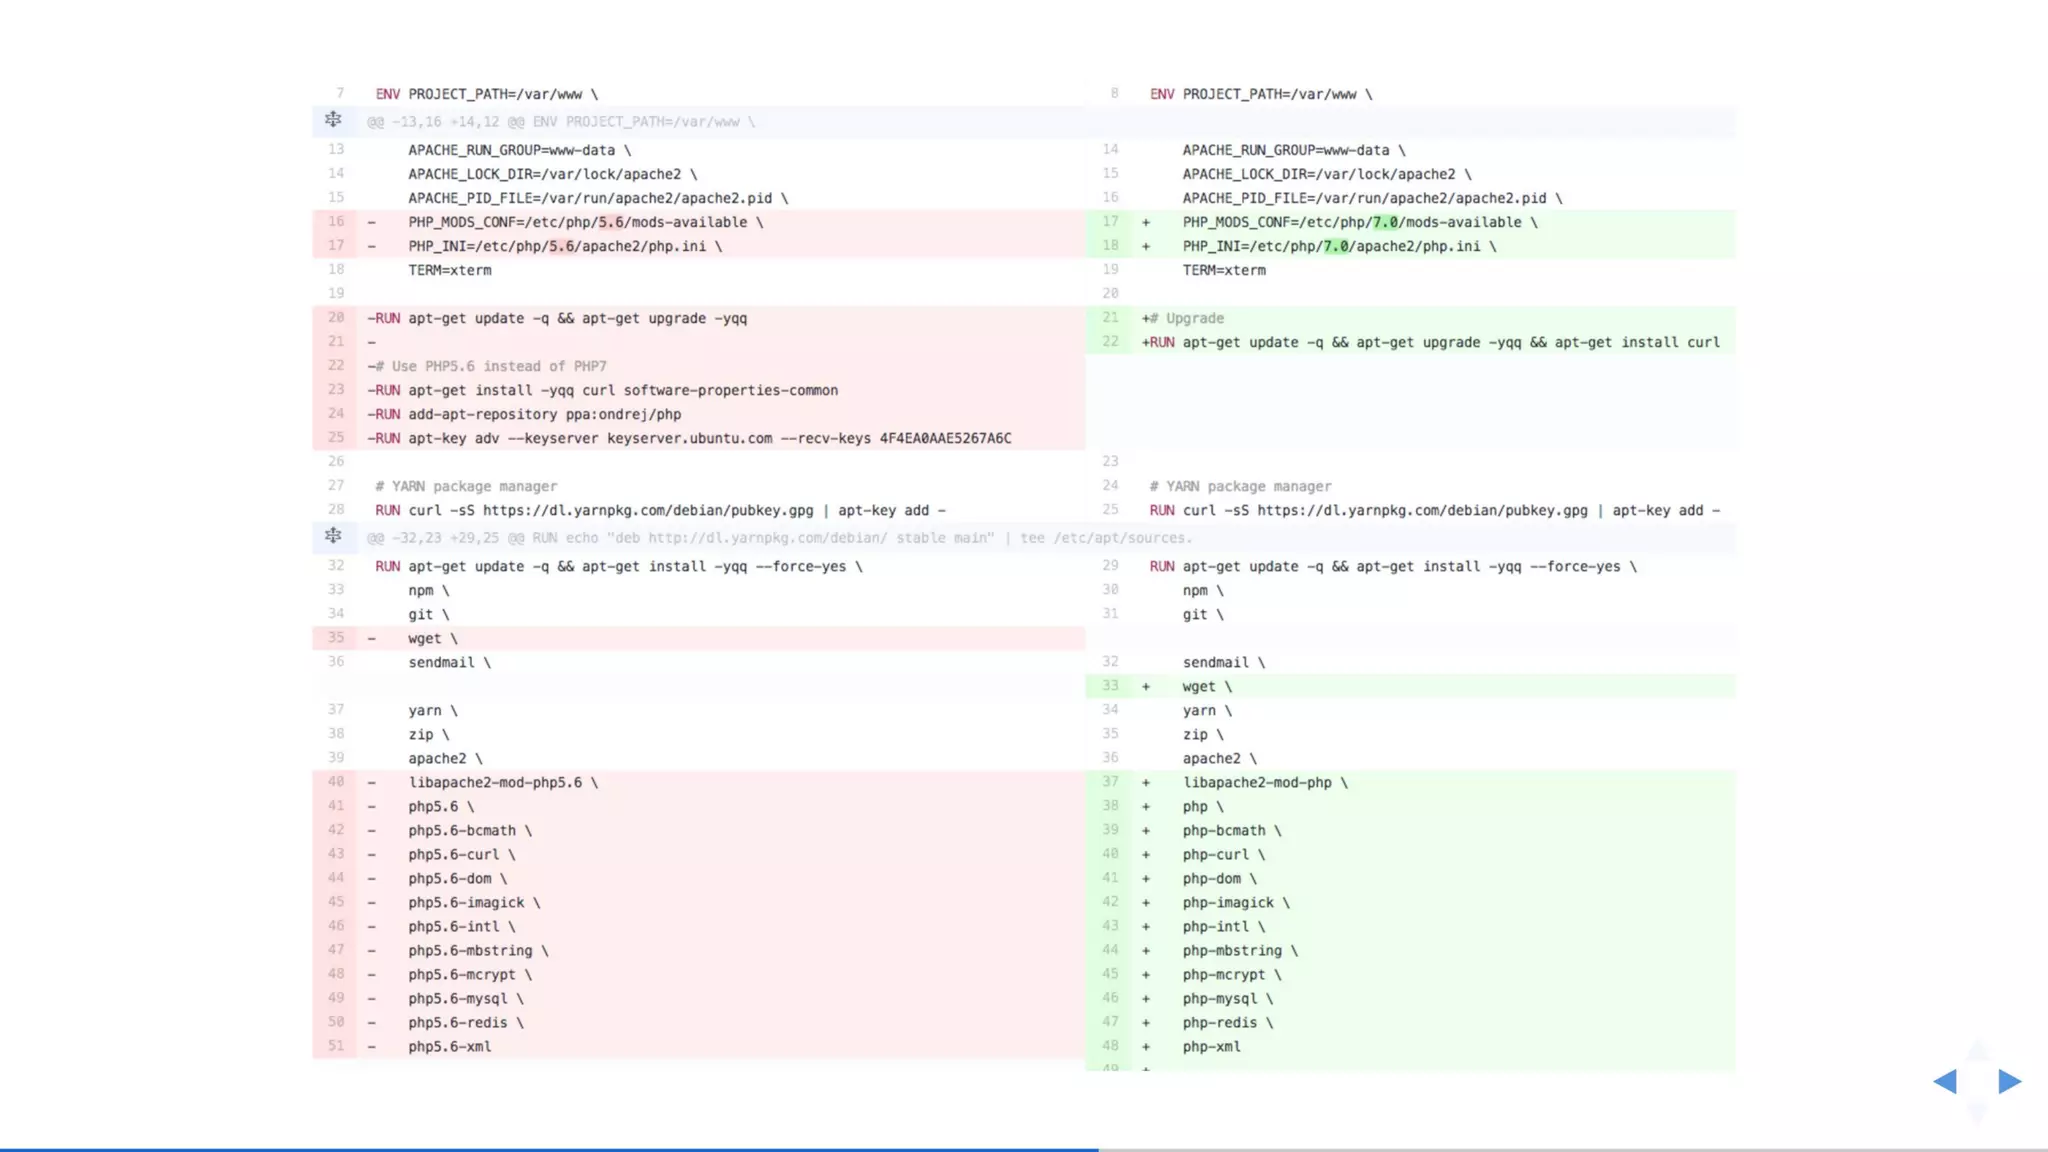This screenshot has height=1152, width=2048.
Task: Click added line 'php-imagick'
Action: (x=1411, y=902)
